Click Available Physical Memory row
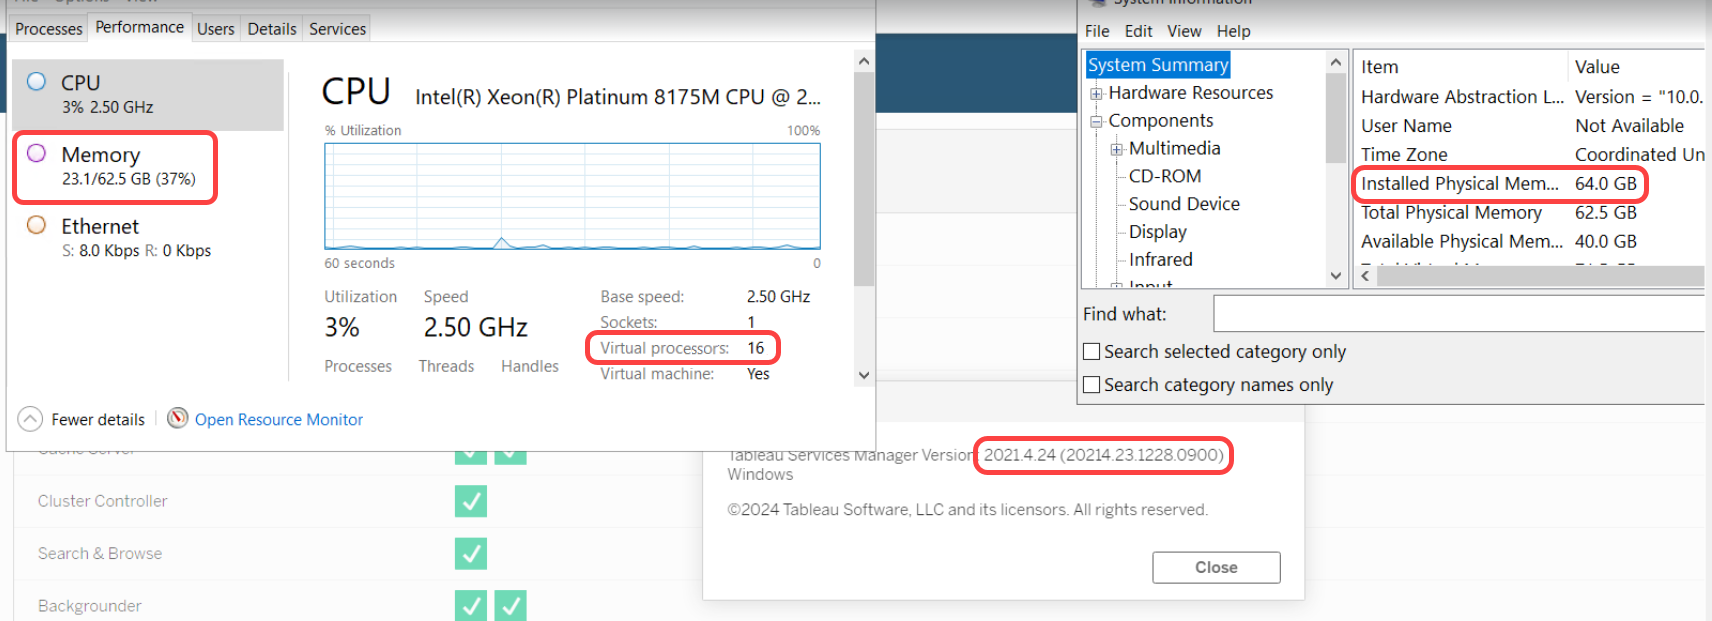 tap(1530, 242)
